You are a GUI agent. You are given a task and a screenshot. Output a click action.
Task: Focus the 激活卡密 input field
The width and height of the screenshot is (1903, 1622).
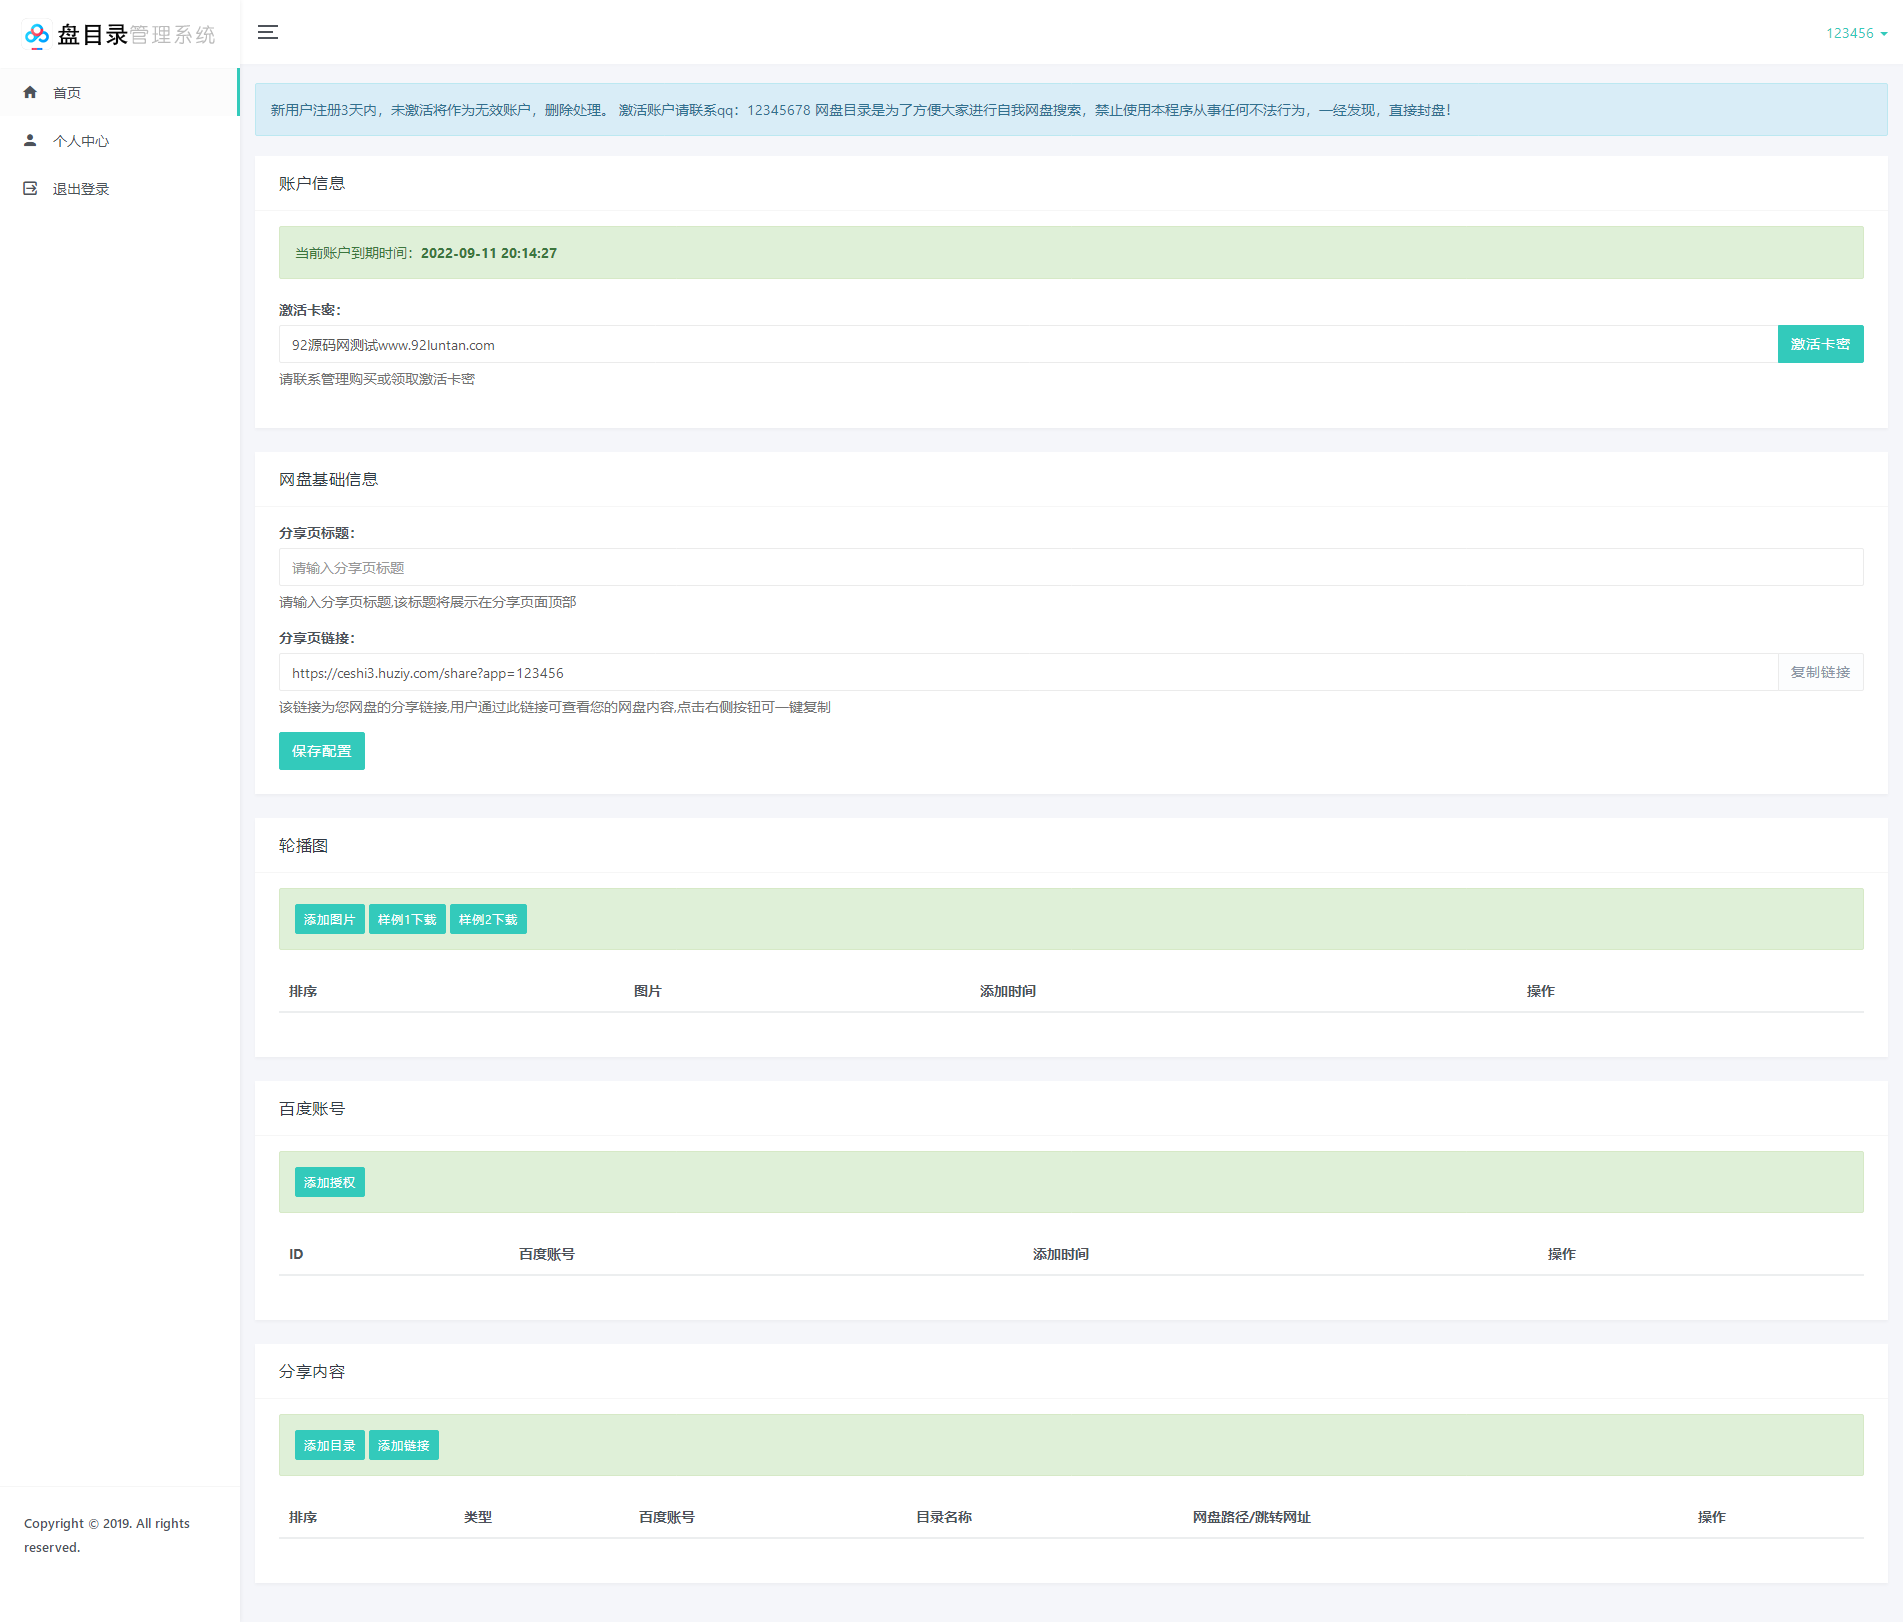[1028, 344]
